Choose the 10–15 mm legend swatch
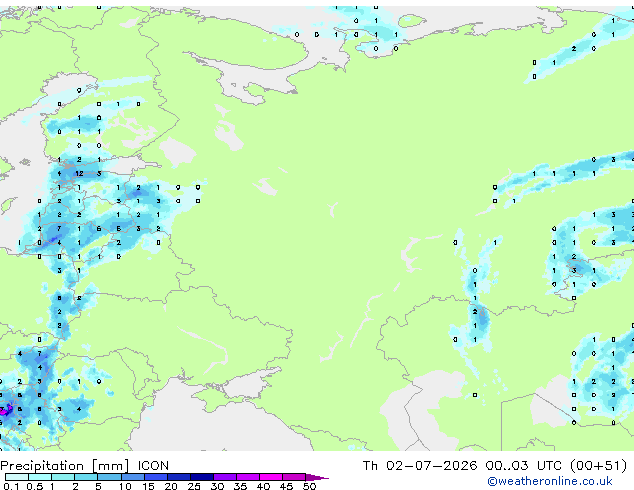634x490 pixels. [132, 477]
